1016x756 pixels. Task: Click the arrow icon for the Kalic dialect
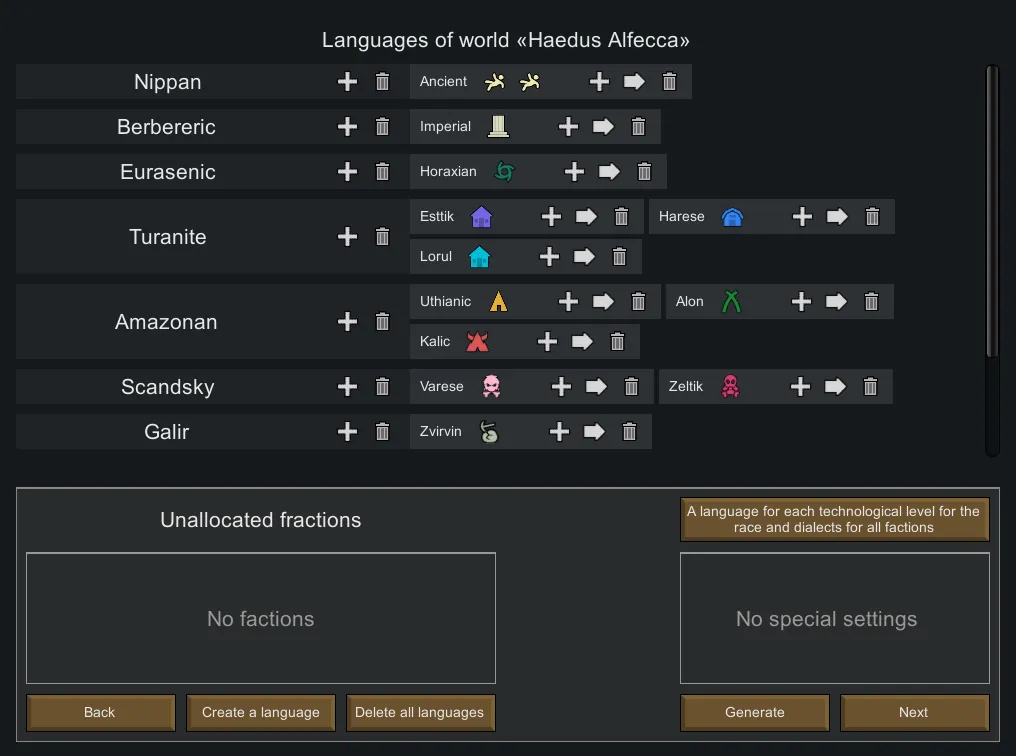click(582, 342)
